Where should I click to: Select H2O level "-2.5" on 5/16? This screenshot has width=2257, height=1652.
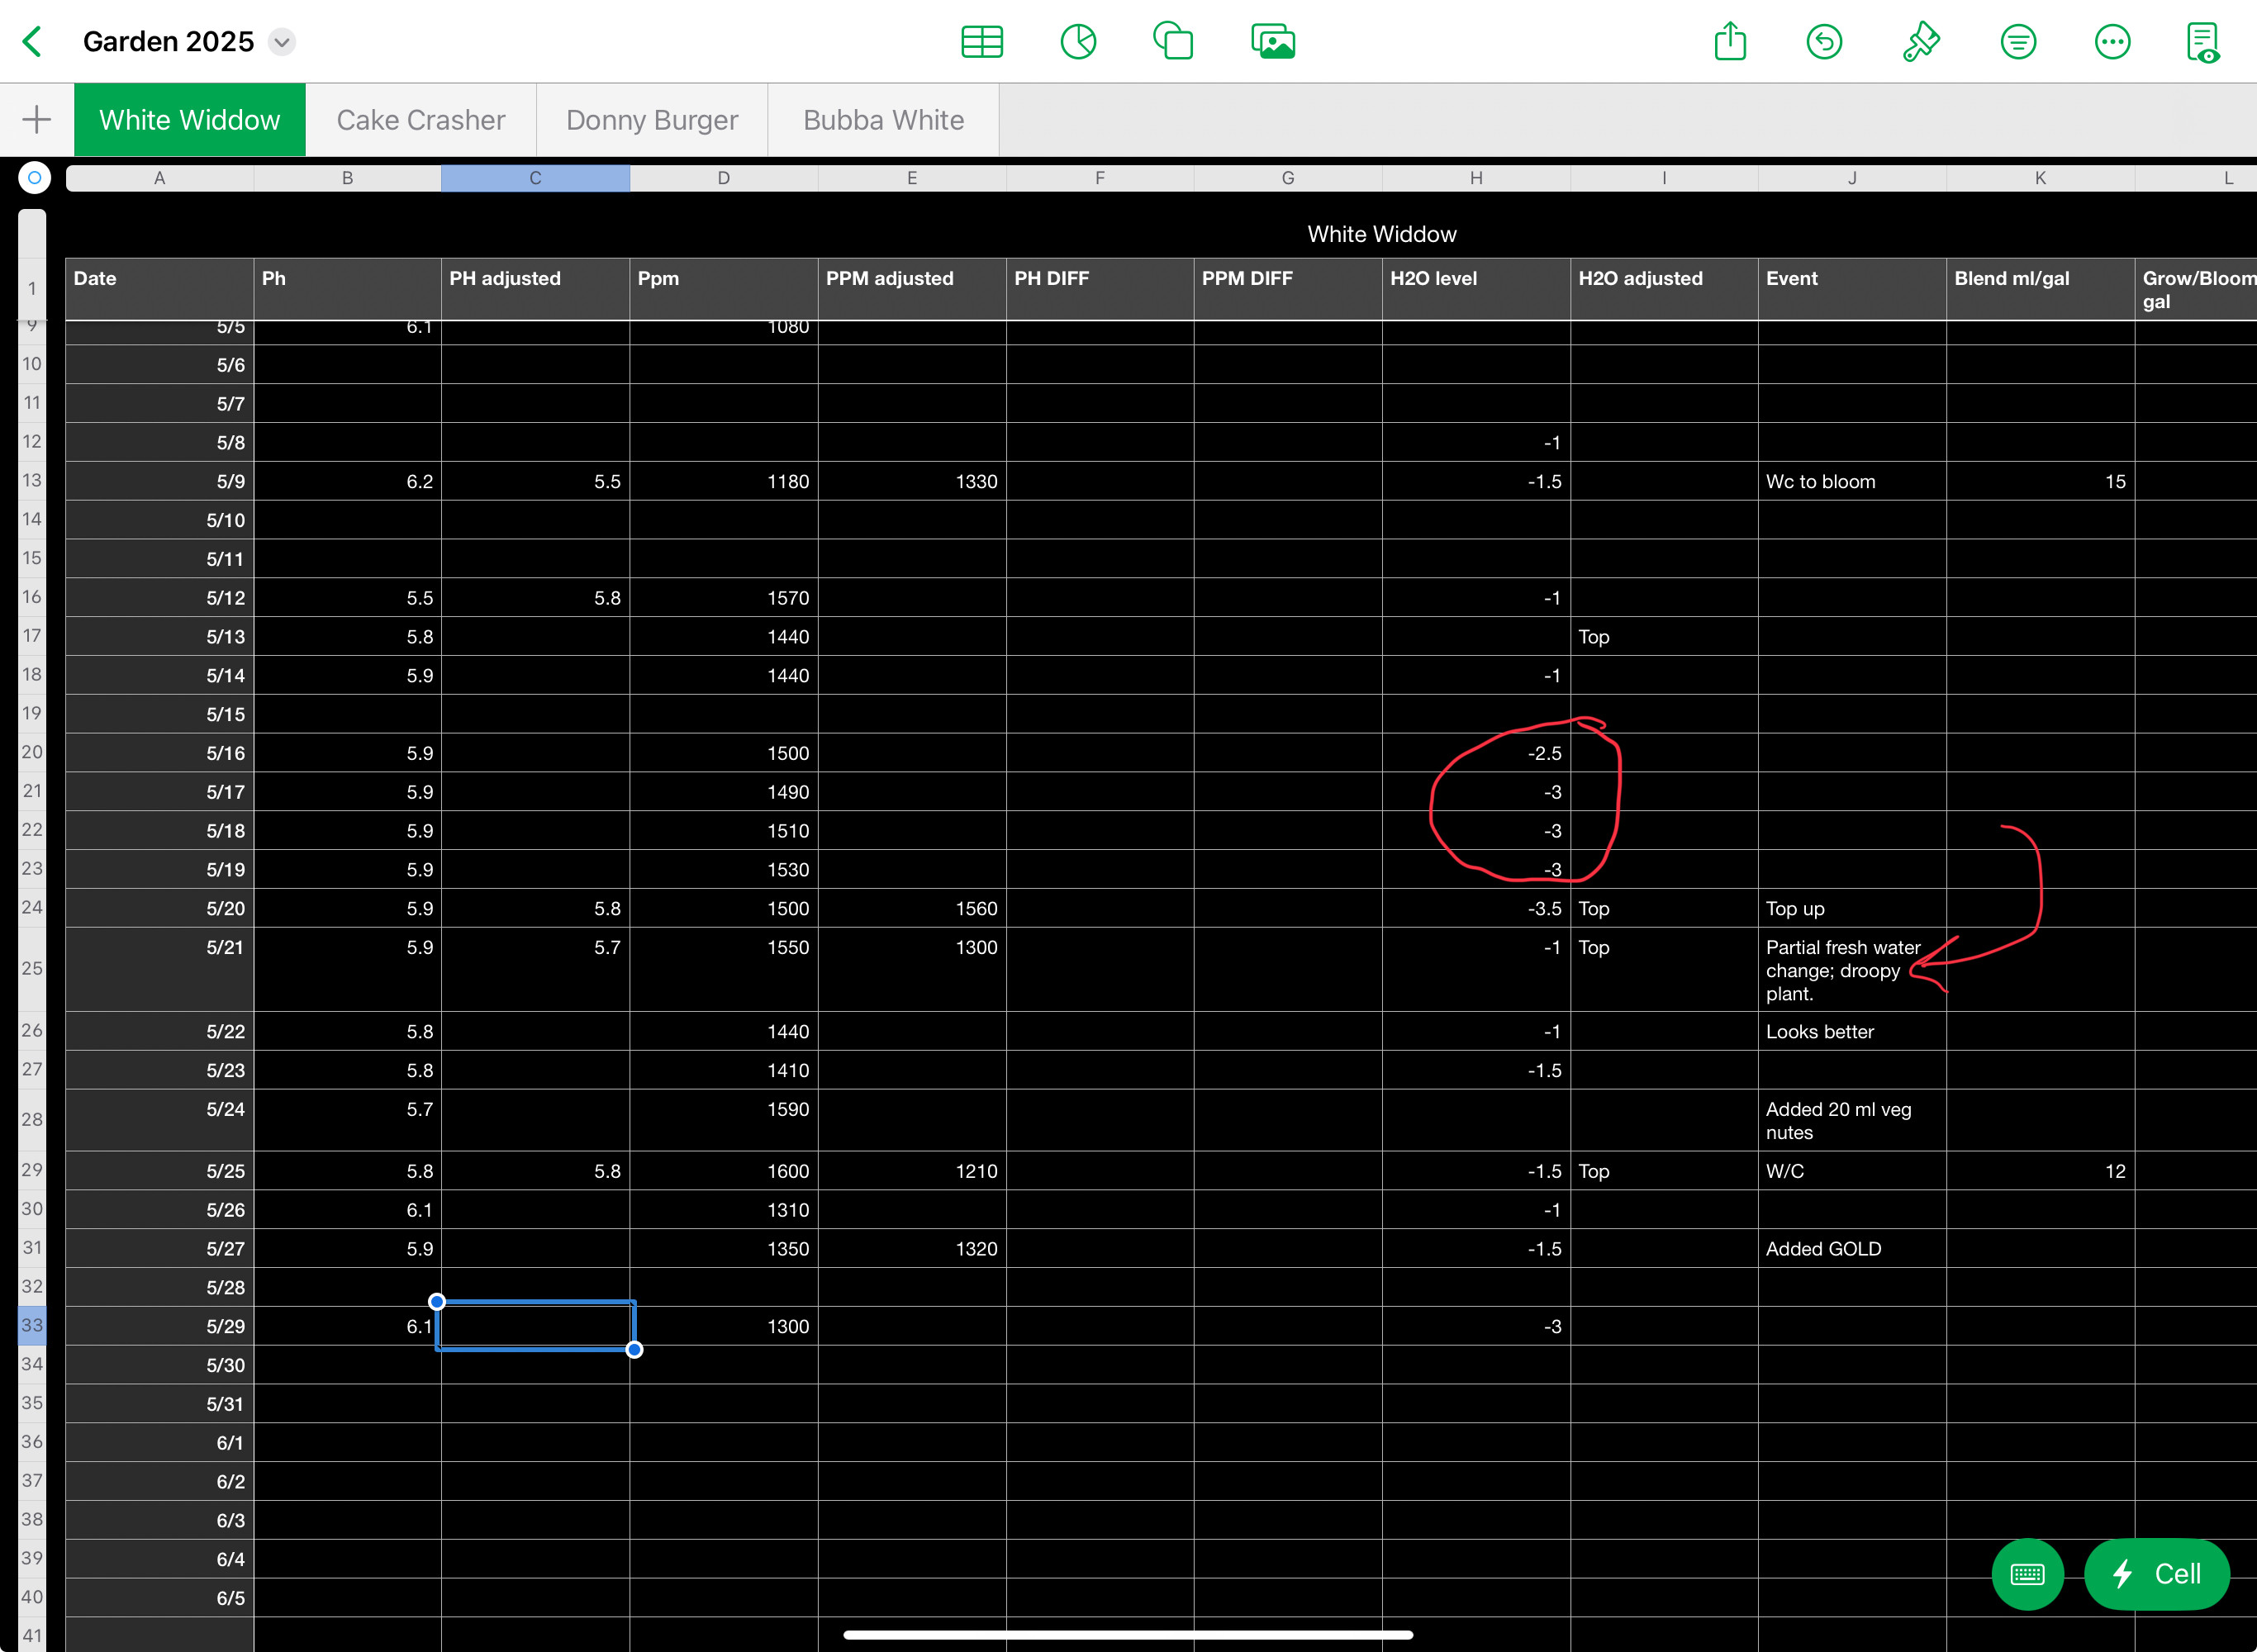tap(1476, 753)
